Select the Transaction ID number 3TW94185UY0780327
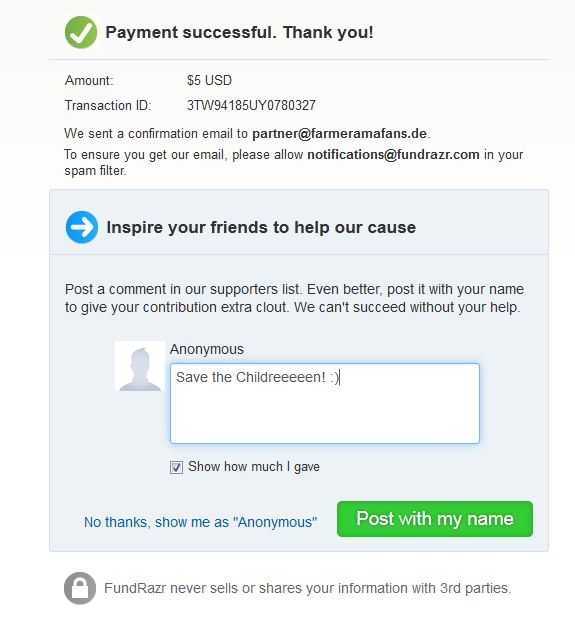The image size is (575, 637). point(251,106)
